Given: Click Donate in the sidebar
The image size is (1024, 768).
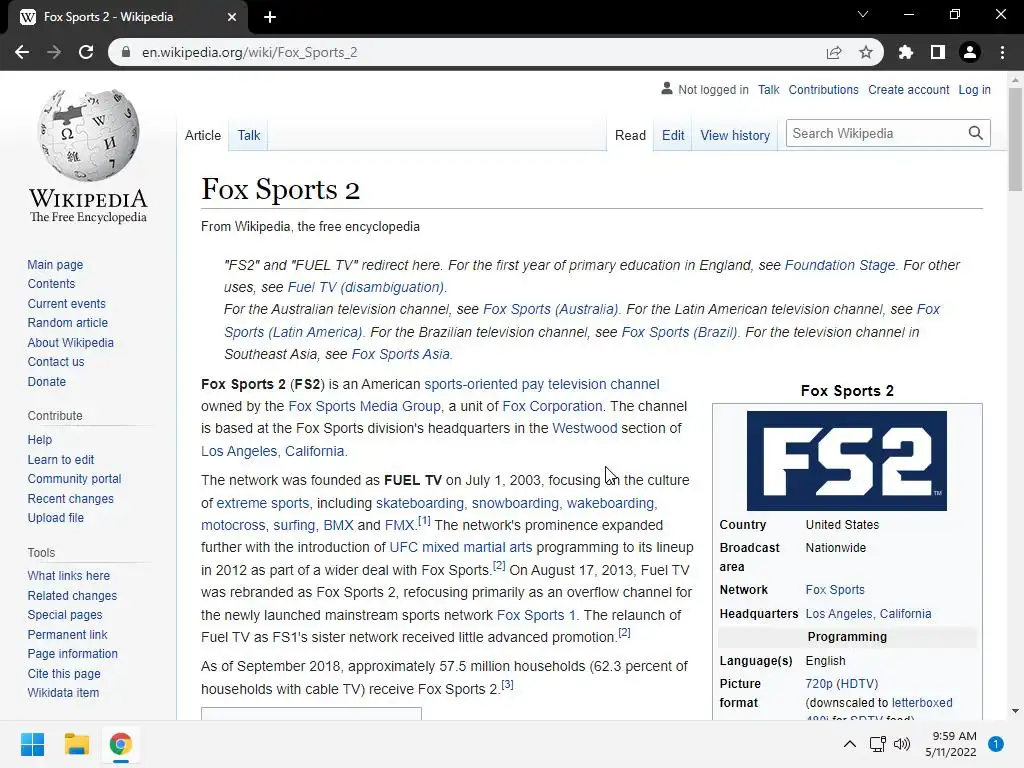Looking at the screenshot, I should coord(46,381).
